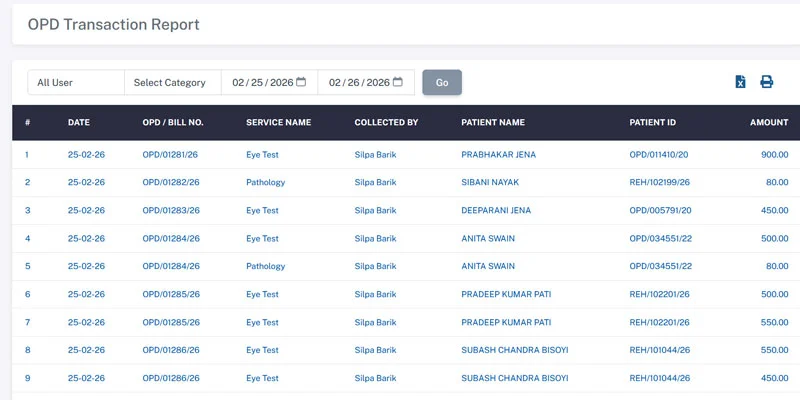Click the OPD Transaction Report title
The image size is (800, 400).
(x=113, y=24)
